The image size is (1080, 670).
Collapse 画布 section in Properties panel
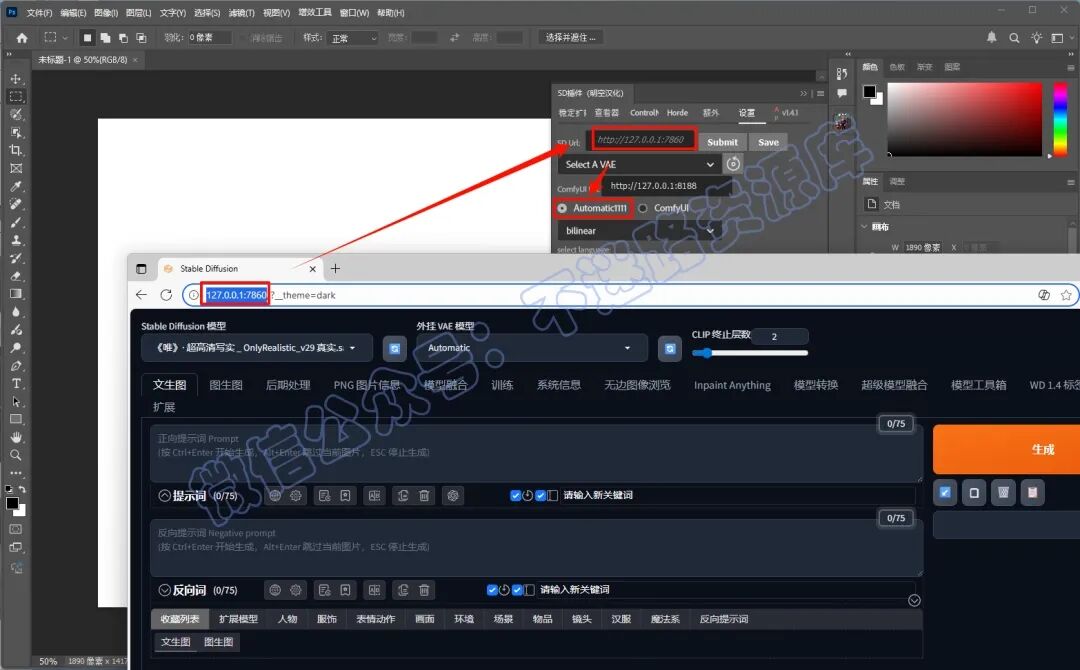[864, 227]
